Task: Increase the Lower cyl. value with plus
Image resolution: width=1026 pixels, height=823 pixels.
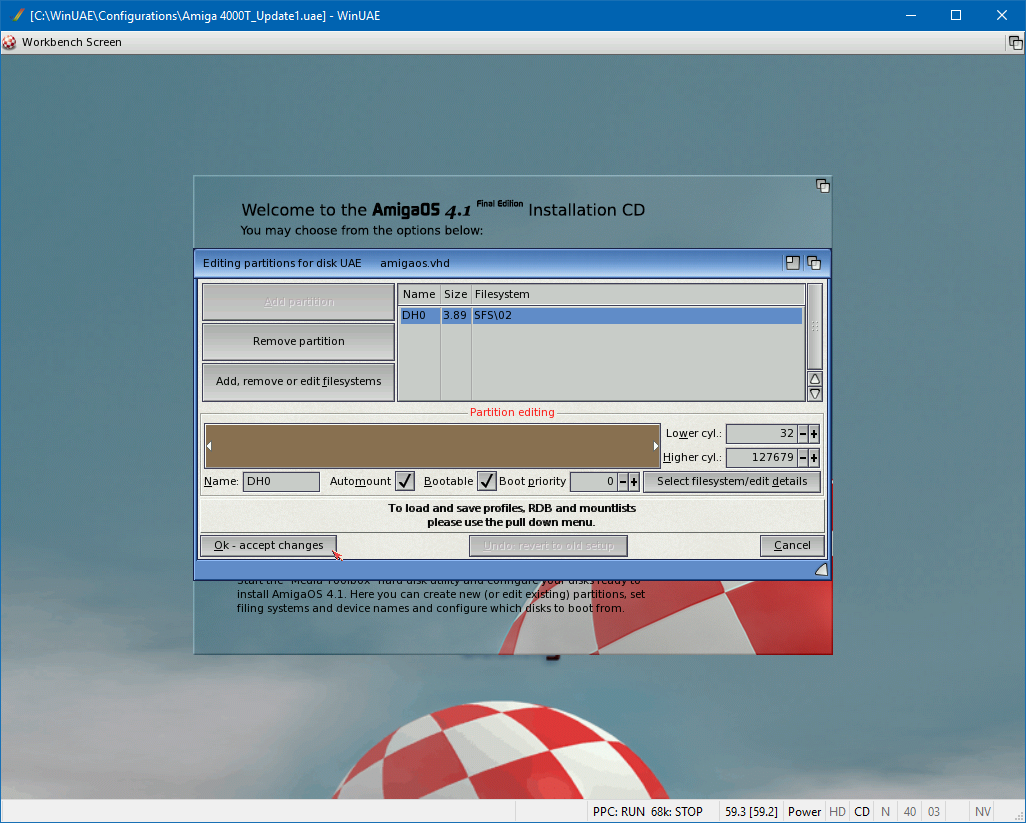Action: (814, 434)
